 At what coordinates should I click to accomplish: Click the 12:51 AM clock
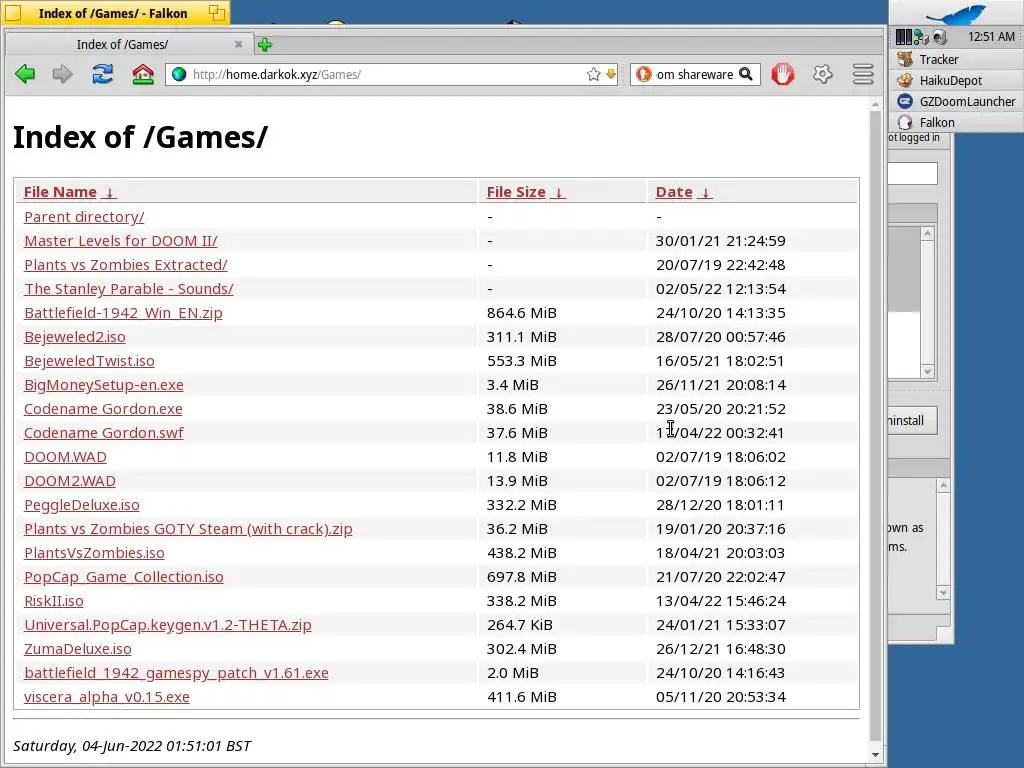click(991, 37)
